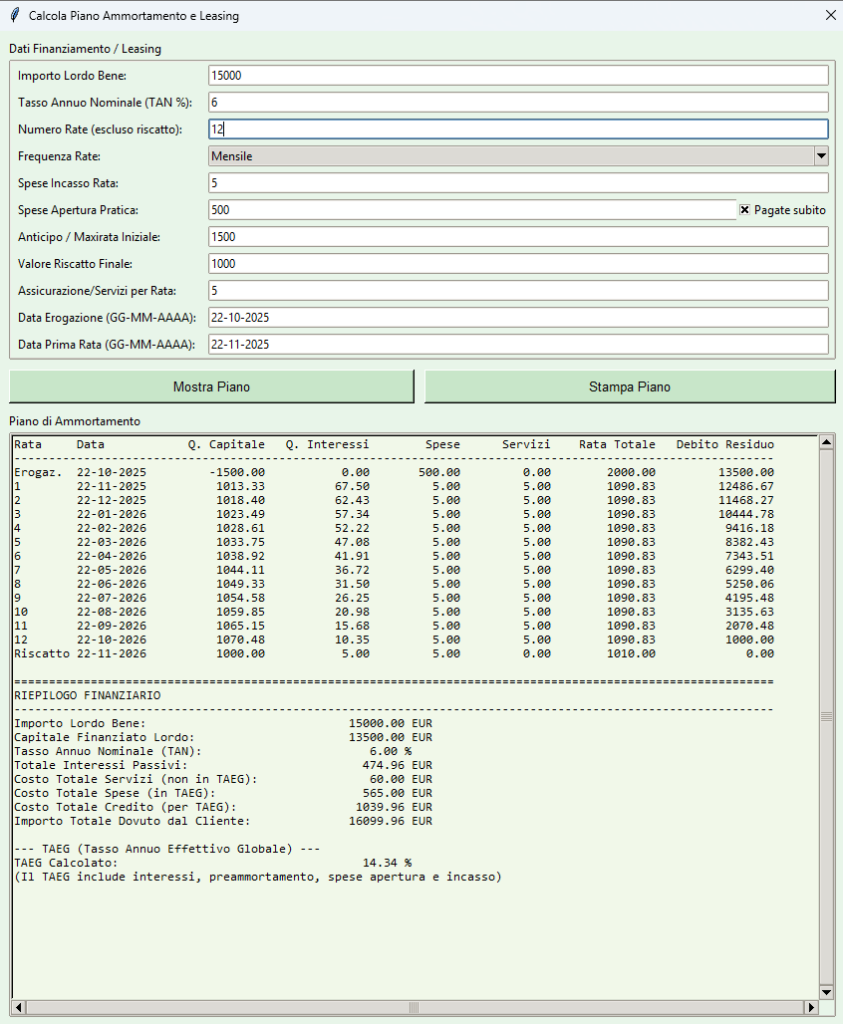Focus the Tasso Annuo Nominale input

click(x=518, y=102)
